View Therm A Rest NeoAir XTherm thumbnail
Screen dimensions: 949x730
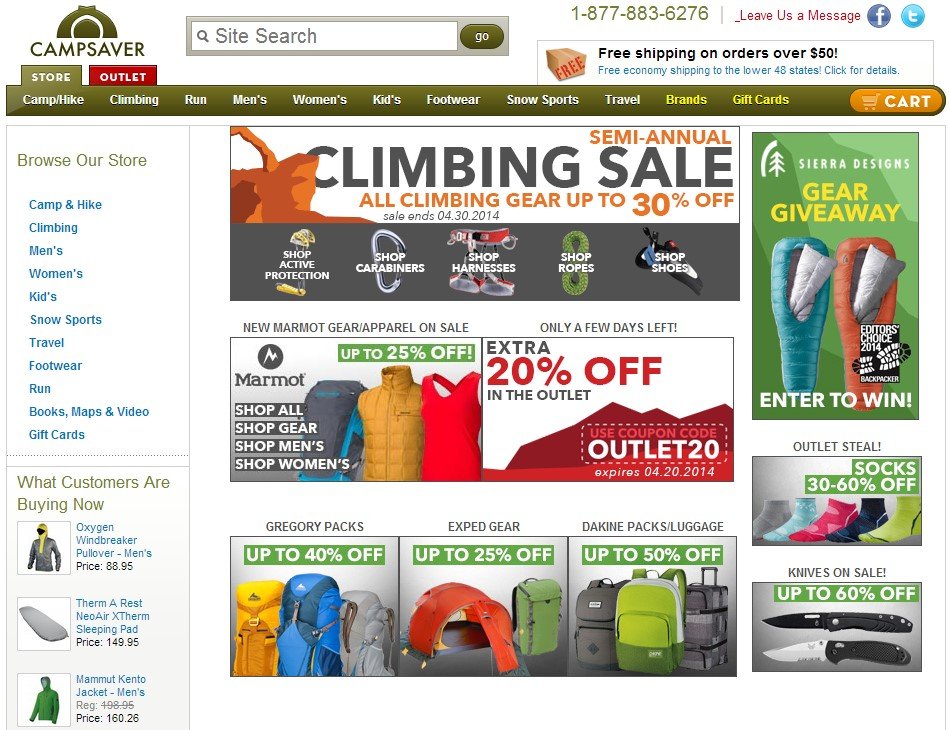[x=44, y=623]
